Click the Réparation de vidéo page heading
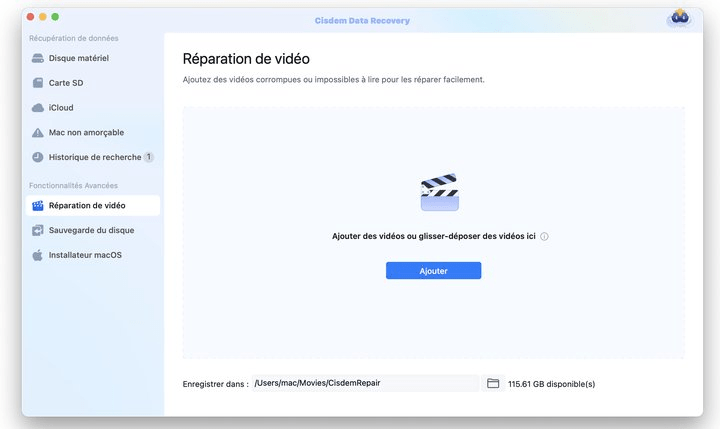720x429 pixels. click(246, 59)
